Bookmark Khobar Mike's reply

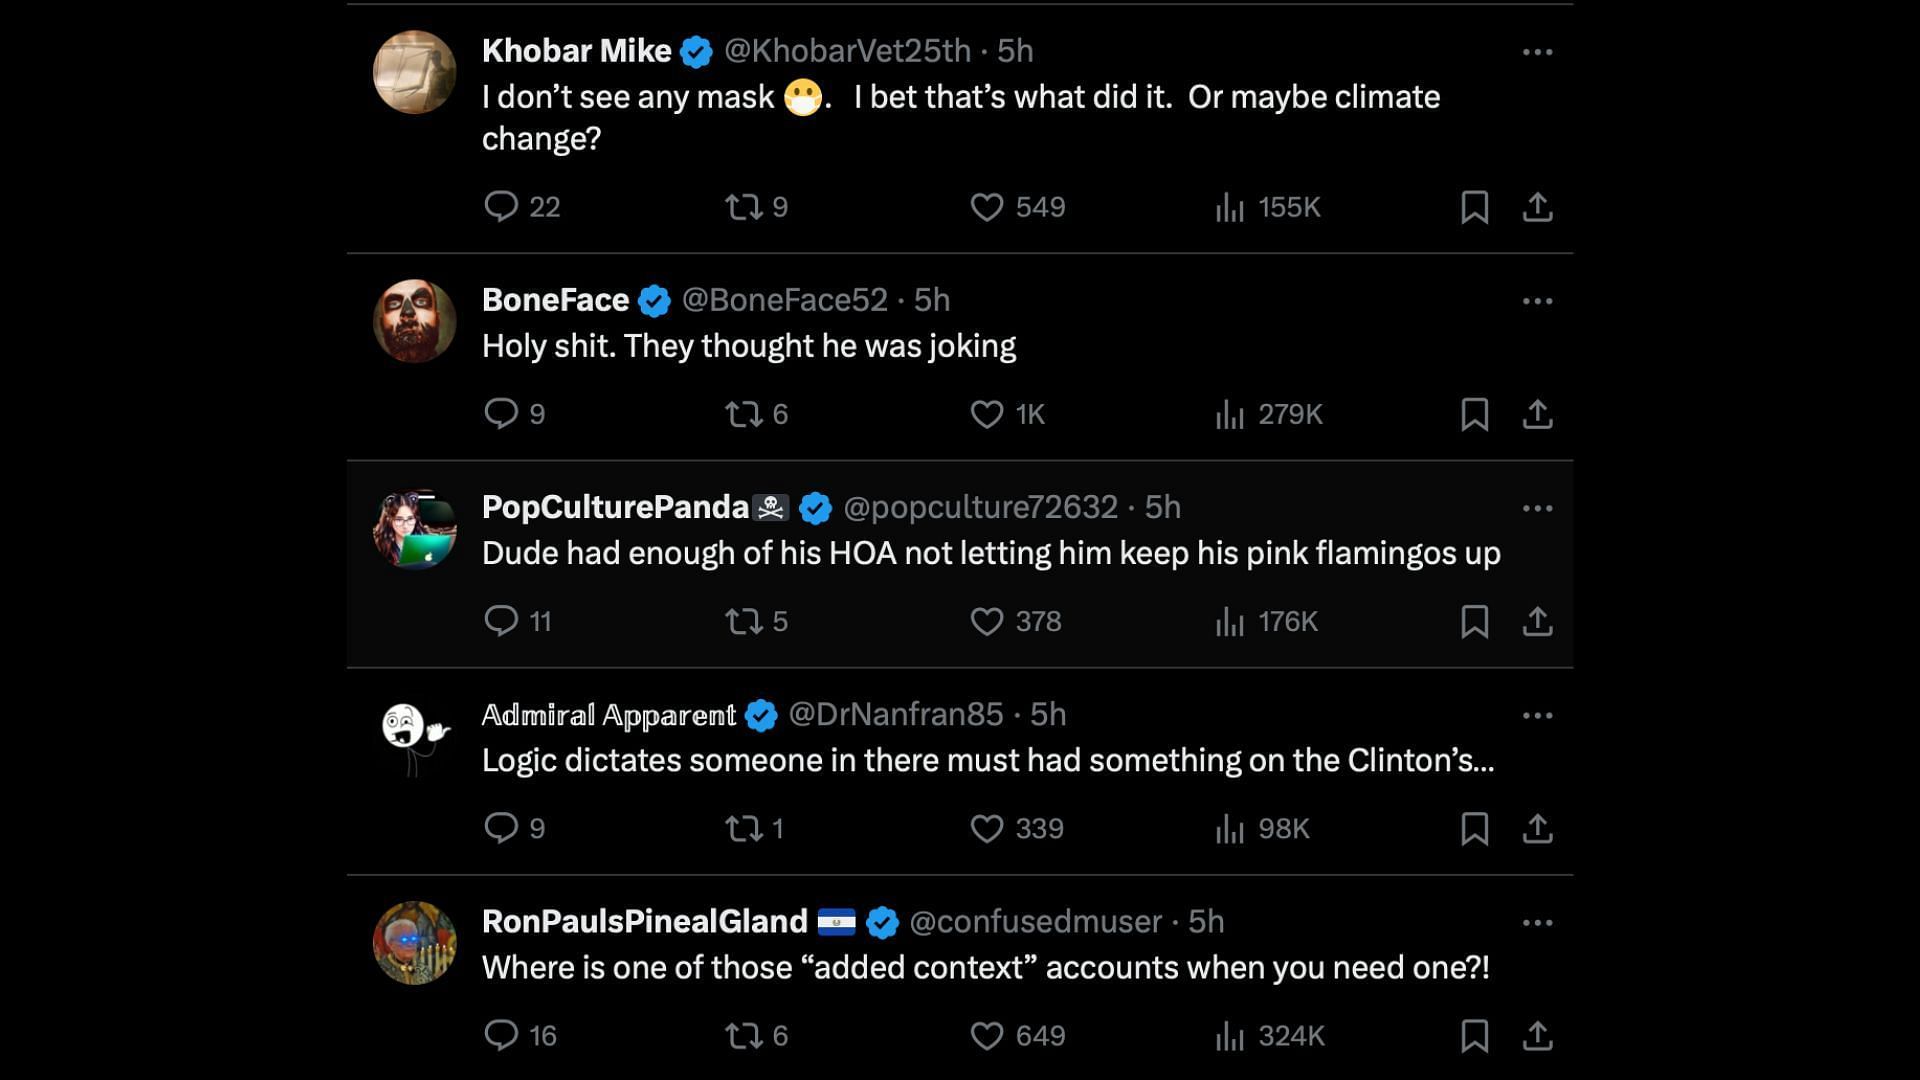tap(1474, 207)
